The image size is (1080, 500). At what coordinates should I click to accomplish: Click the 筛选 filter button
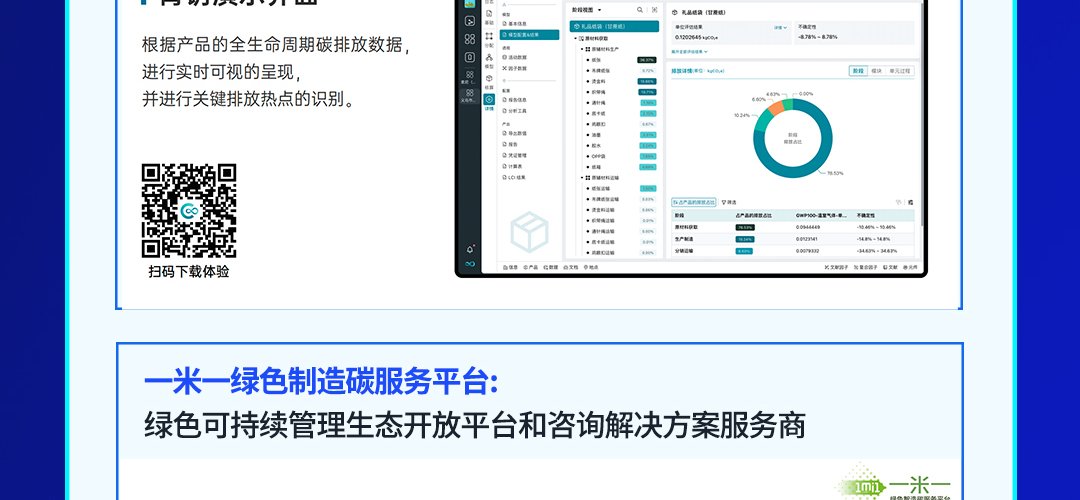729,202
